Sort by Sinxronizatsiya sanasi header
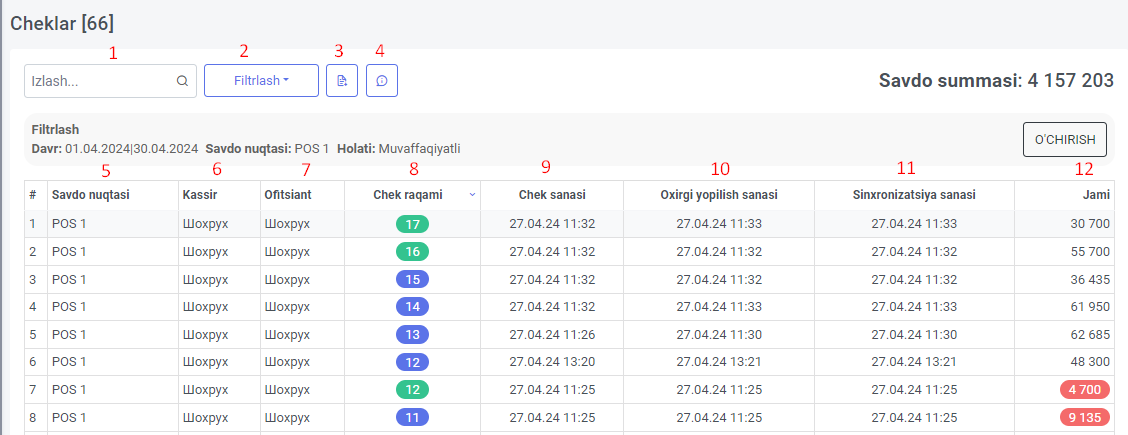Viewport: 1128px width, 435px height. [914, 195]
